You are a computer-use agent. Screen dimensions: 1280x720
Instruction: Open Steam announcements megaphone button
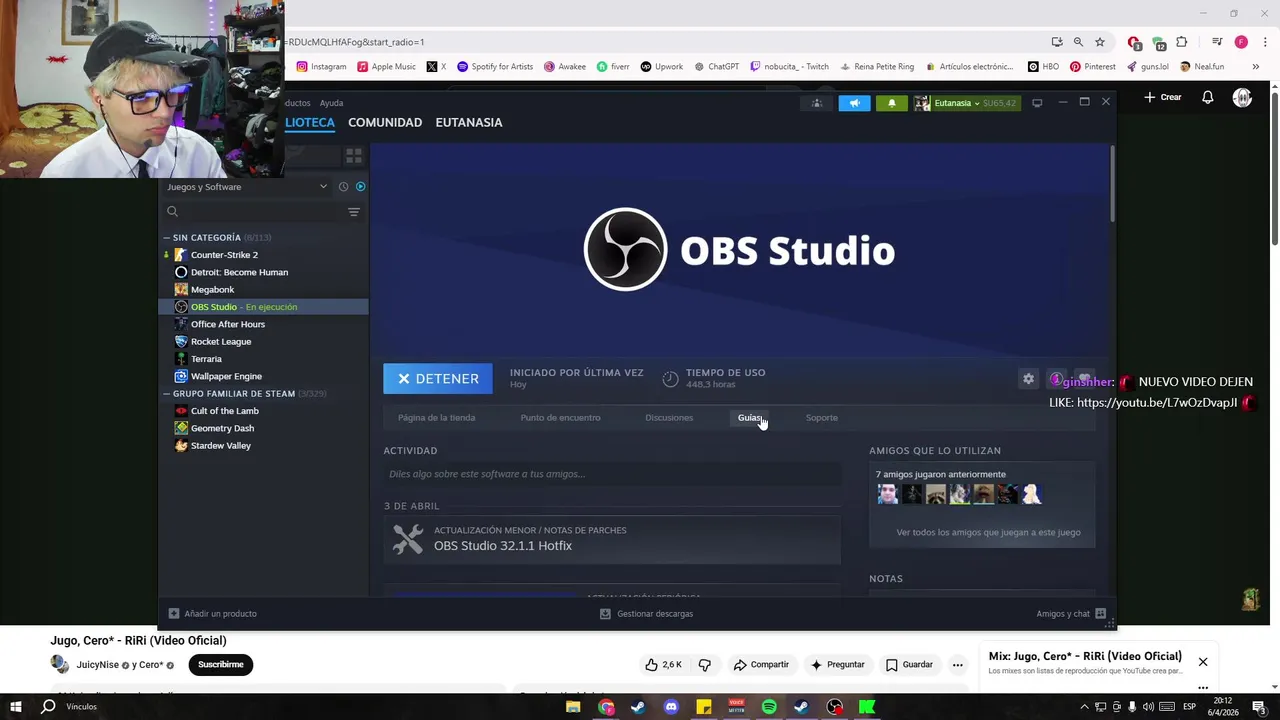(x=854, y=103)
